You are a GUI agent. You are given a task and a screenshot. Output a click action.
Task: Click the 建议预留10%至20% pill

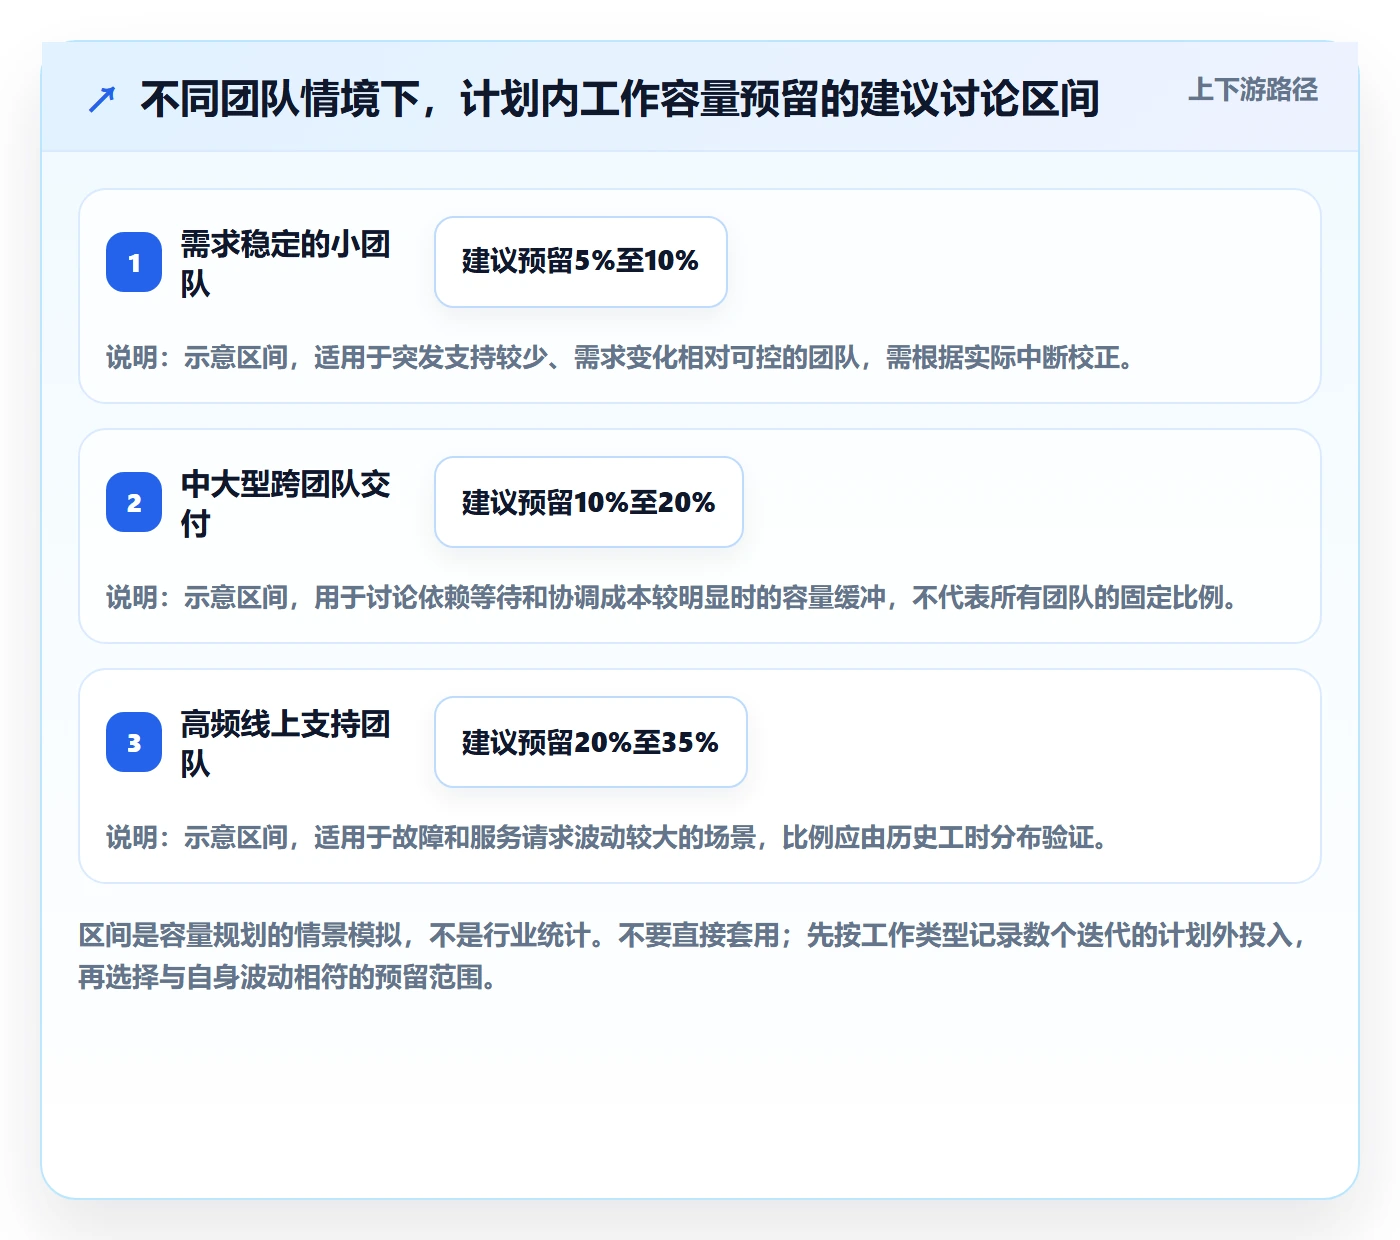coord(589,502)
